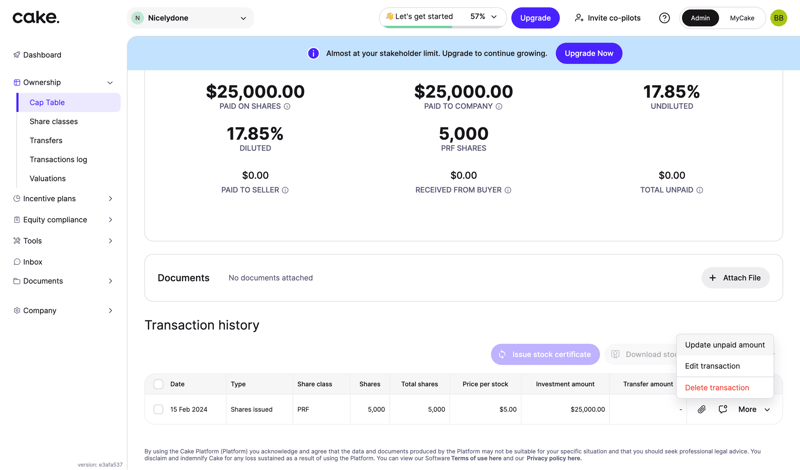Open Share classes in the sidebar
Screen dimensions: 800x470
click(x=54, y=122)
